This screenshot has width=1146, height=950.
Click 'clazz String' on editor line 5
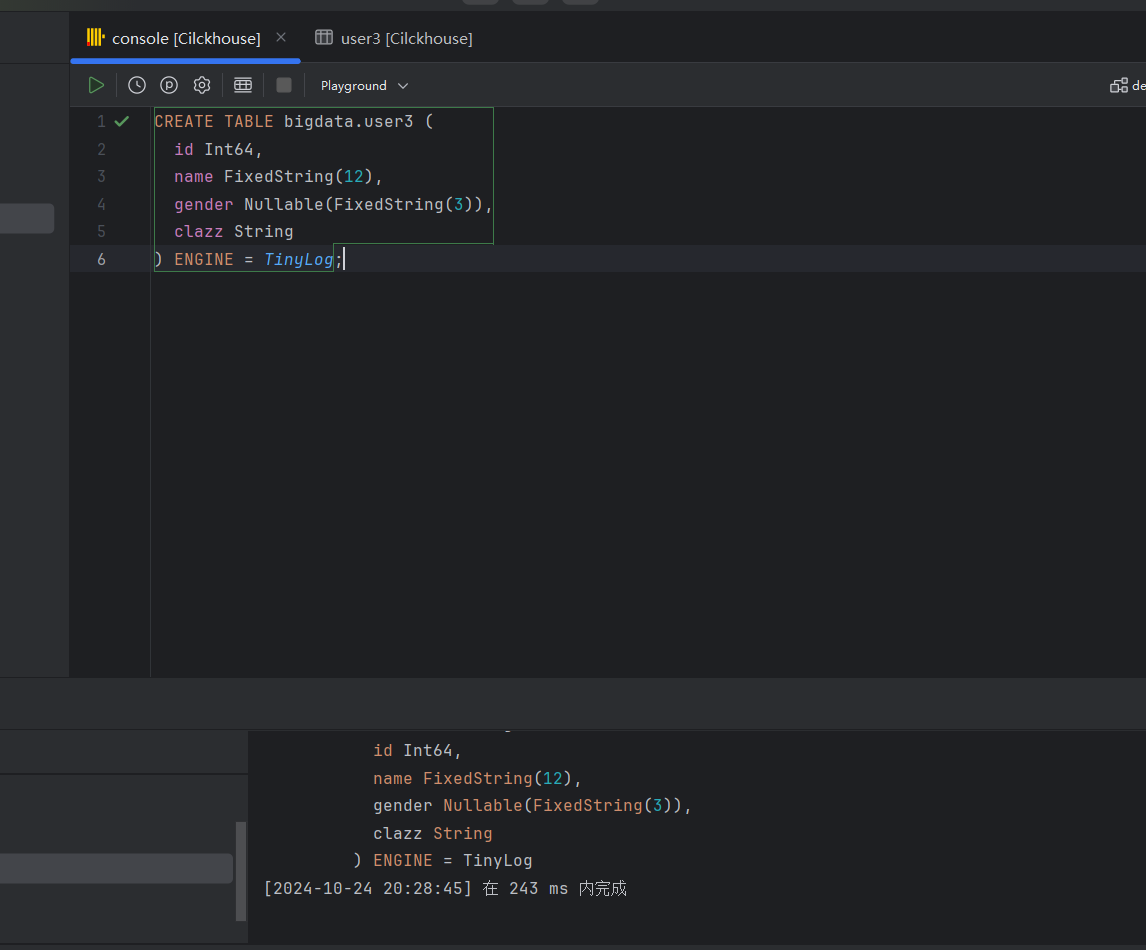[x=234, y=232]
